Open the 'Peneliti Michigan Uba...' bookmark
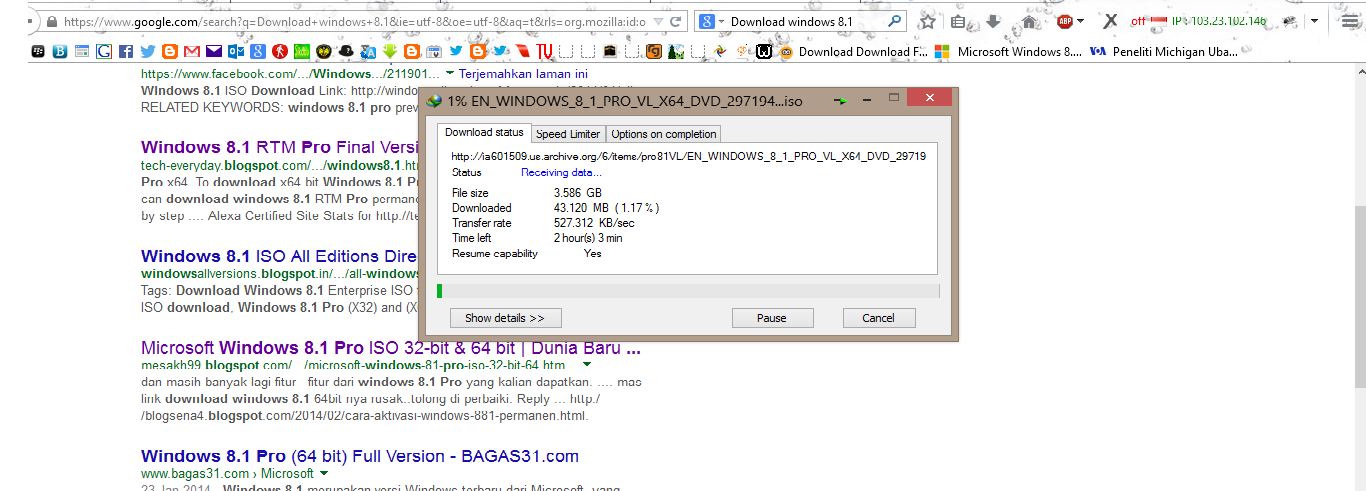Image resolution: width=1366 pixels, height=491 pixels. coord(1164,52)
